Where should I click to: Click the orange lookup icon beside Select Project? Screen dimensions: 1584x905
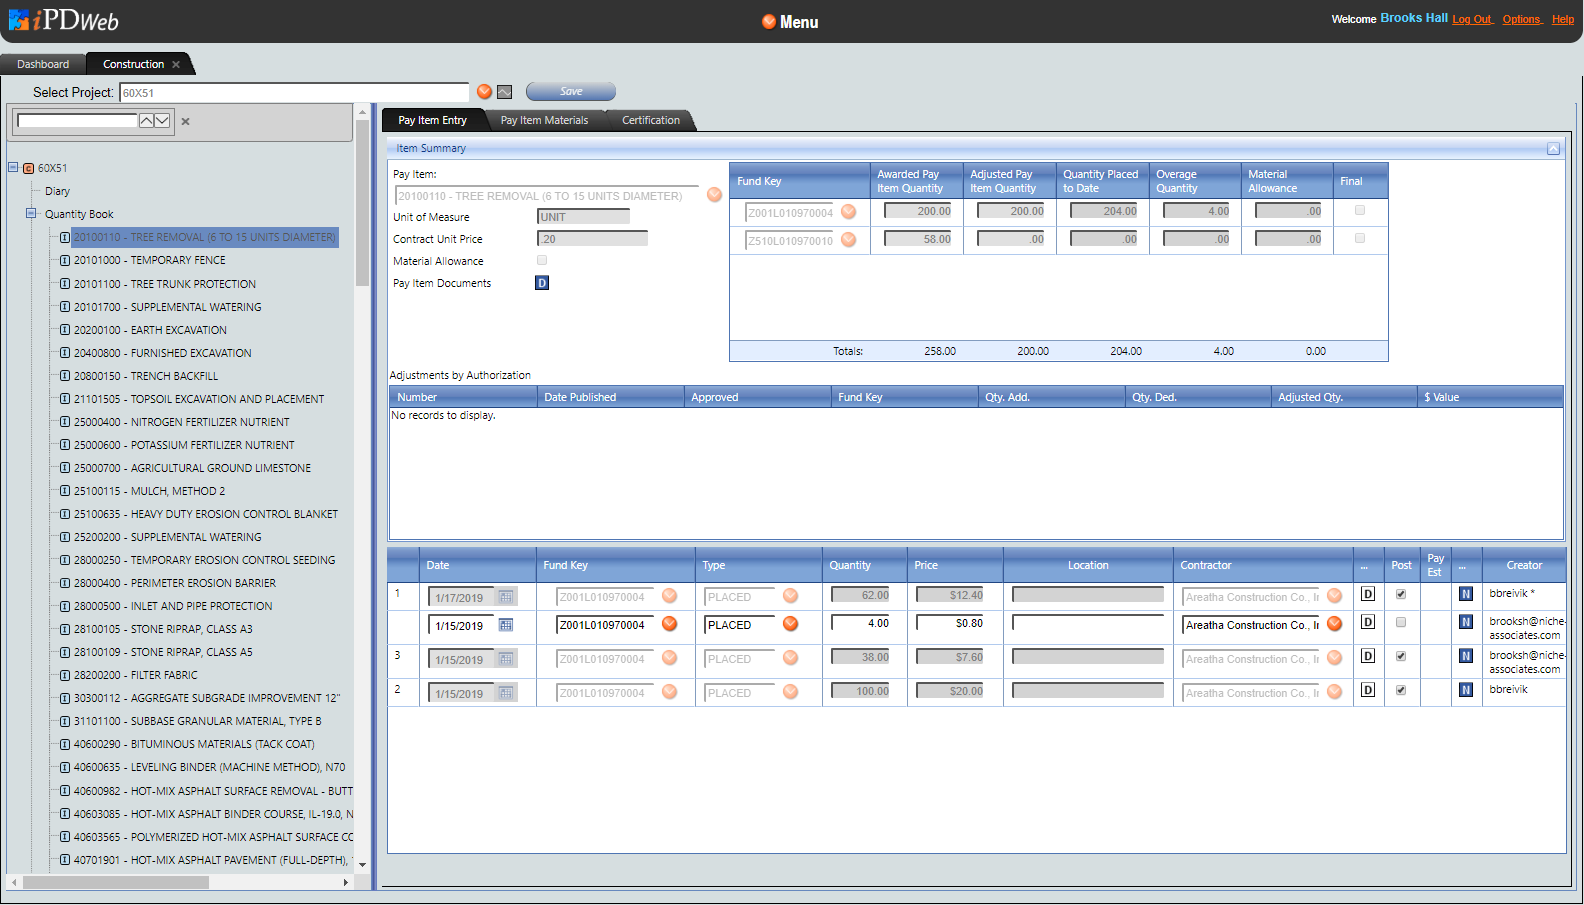[x=484, y=92]
